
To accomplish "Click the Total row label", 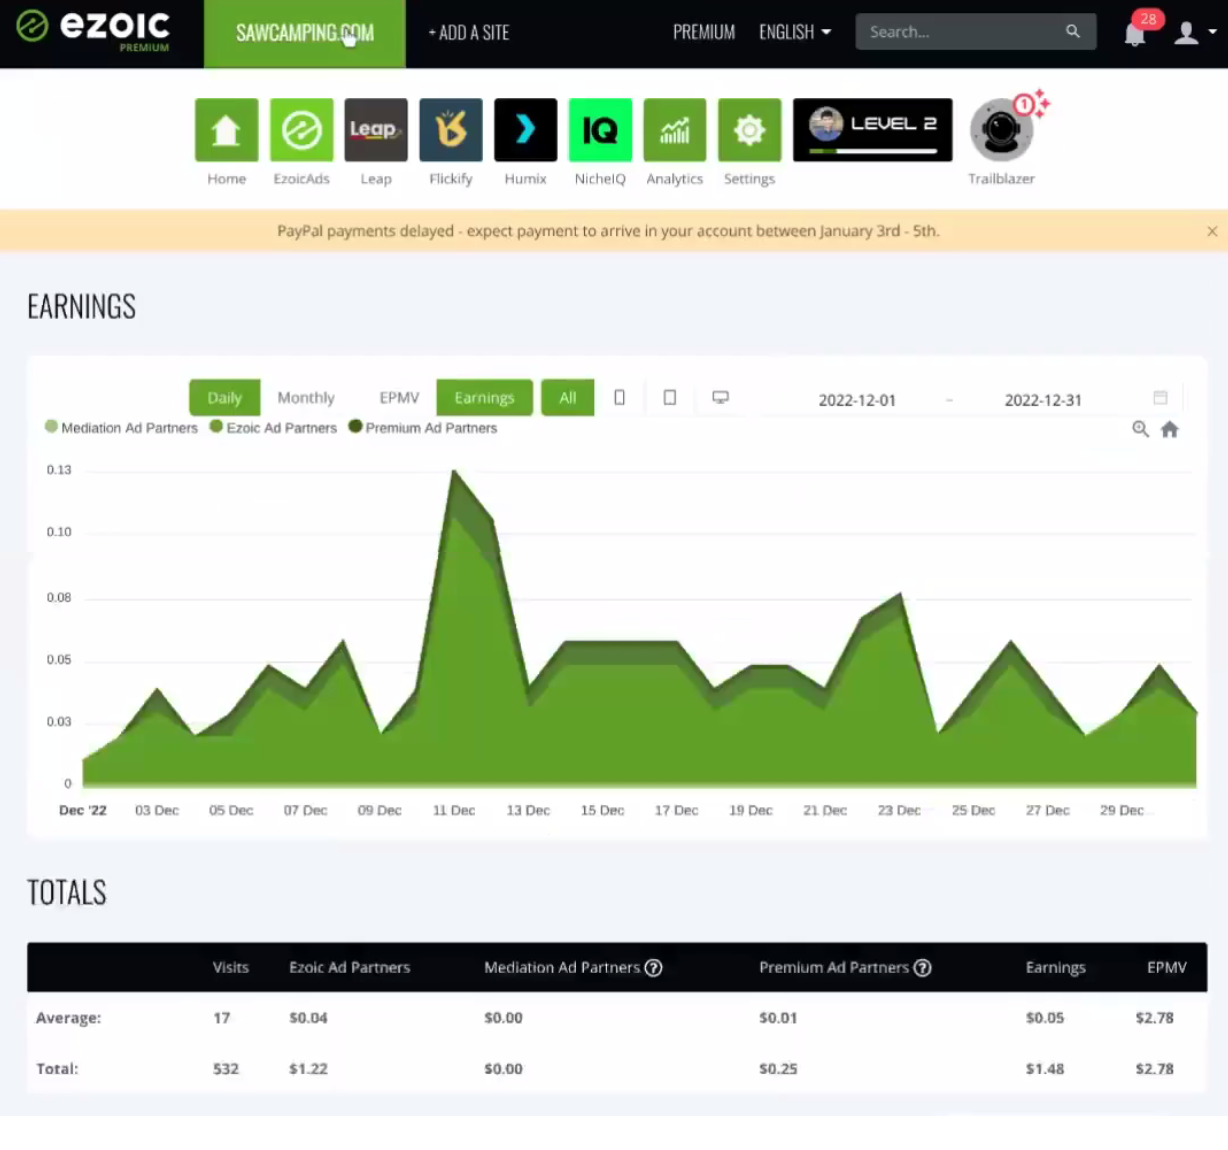I will pyautogui.click(x=57, y=1068).
